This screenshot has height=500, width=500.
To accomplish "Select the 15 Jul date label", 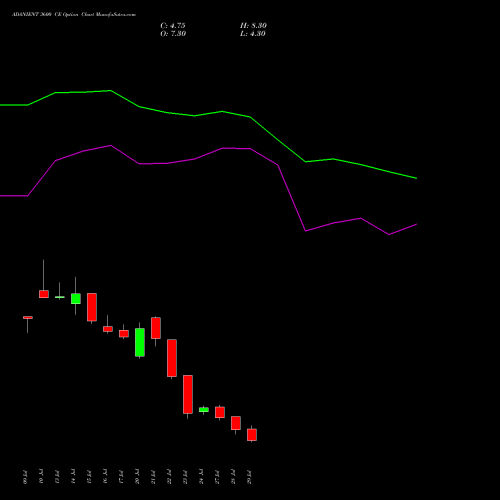I will click(x=89, y=477).
